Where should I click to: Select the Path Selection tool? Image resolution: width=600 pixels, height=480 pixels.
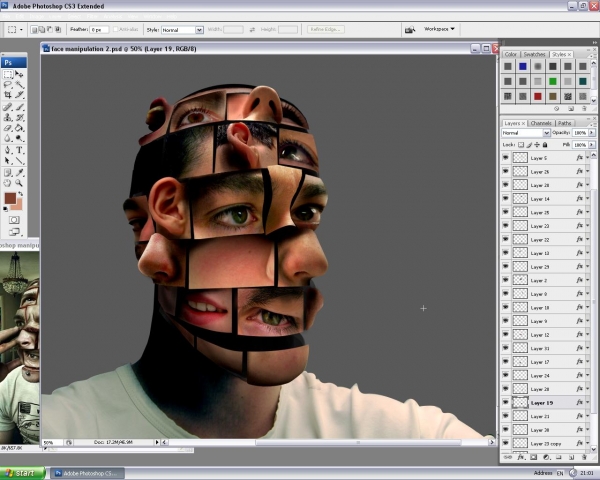8,161
